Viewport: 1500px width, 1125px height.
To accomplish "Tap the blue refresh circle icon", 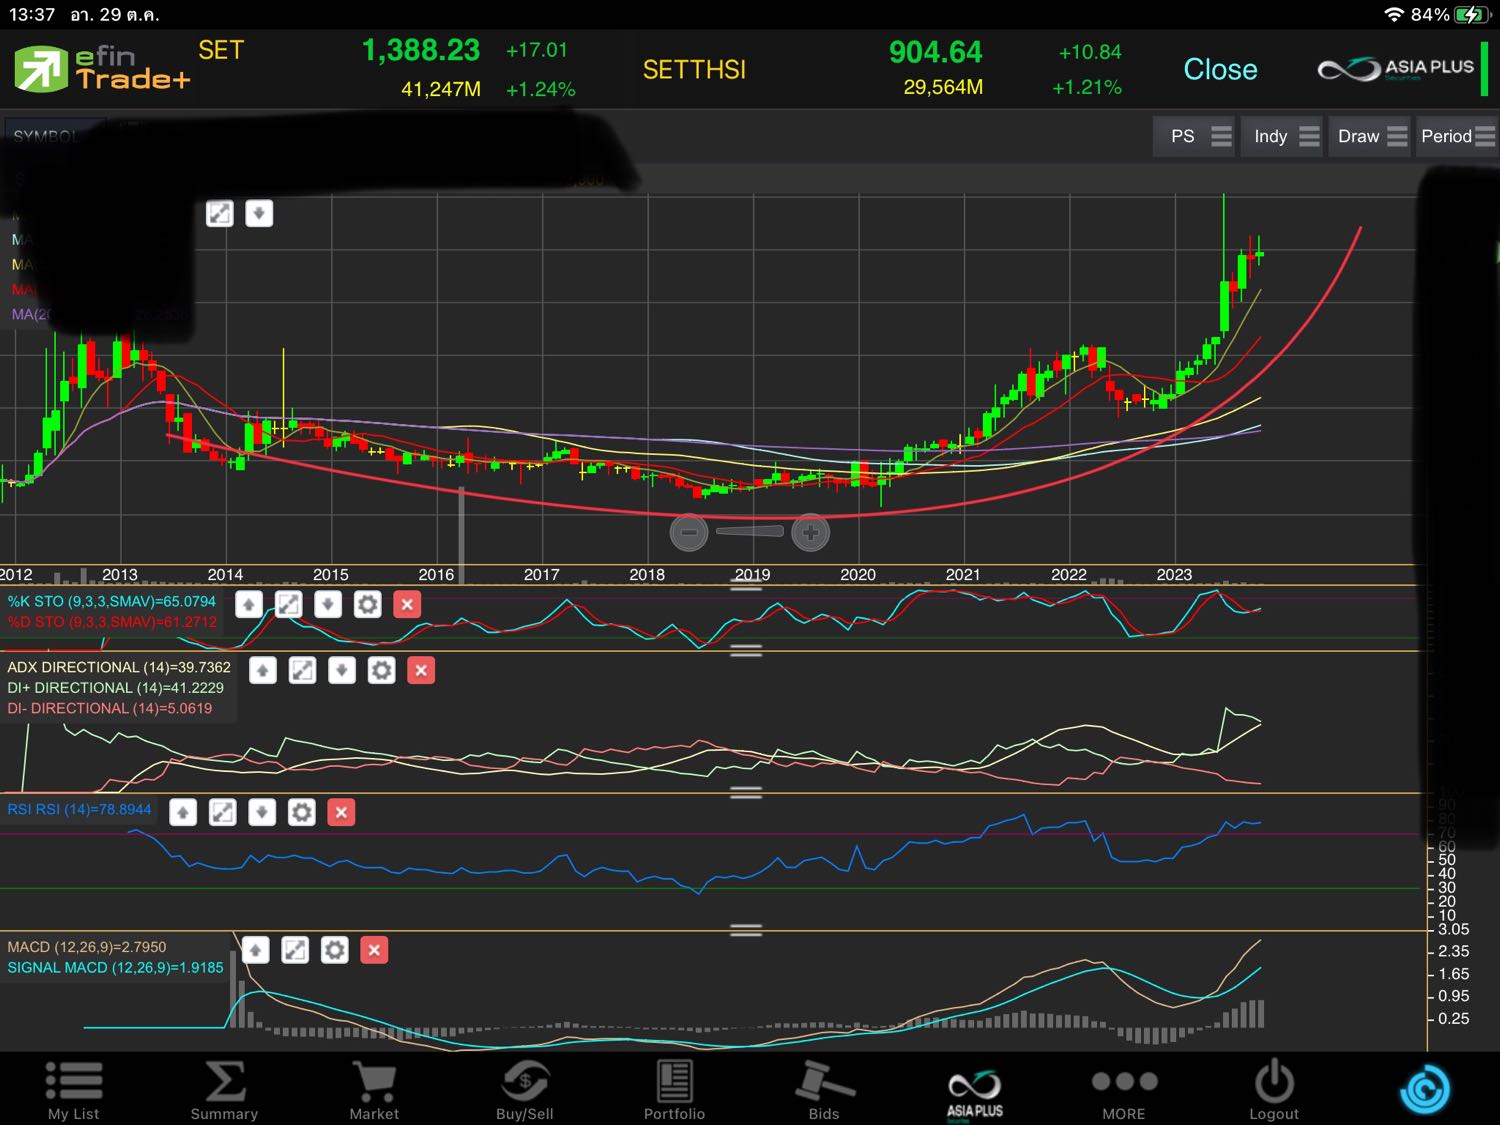I will point(1425,1090).
